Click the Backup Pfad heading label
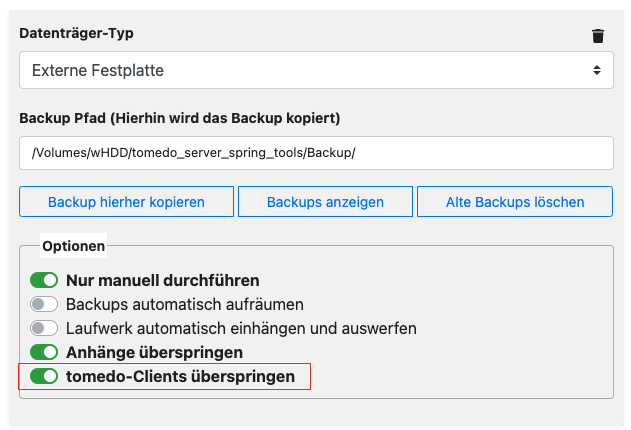Viewport: 631px width, 430px height. click(x=179, y=118)
